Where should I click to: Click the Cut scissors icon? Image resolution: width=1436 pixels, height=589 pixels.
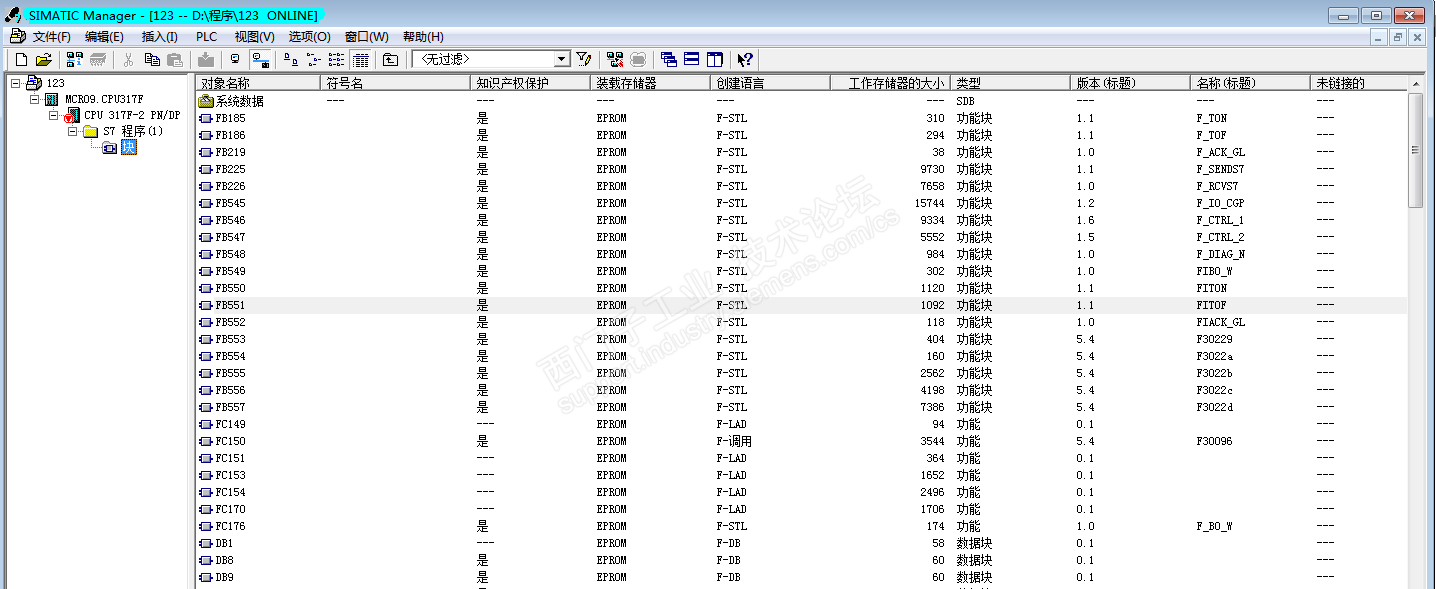(128, 60)
